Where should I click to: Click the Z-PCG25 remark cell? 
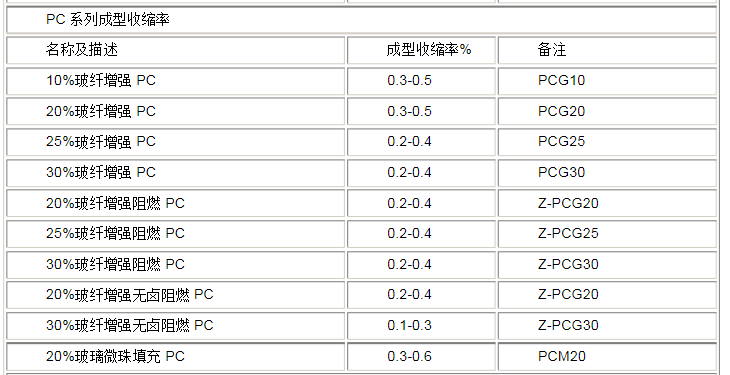click(x=607, y=233)
